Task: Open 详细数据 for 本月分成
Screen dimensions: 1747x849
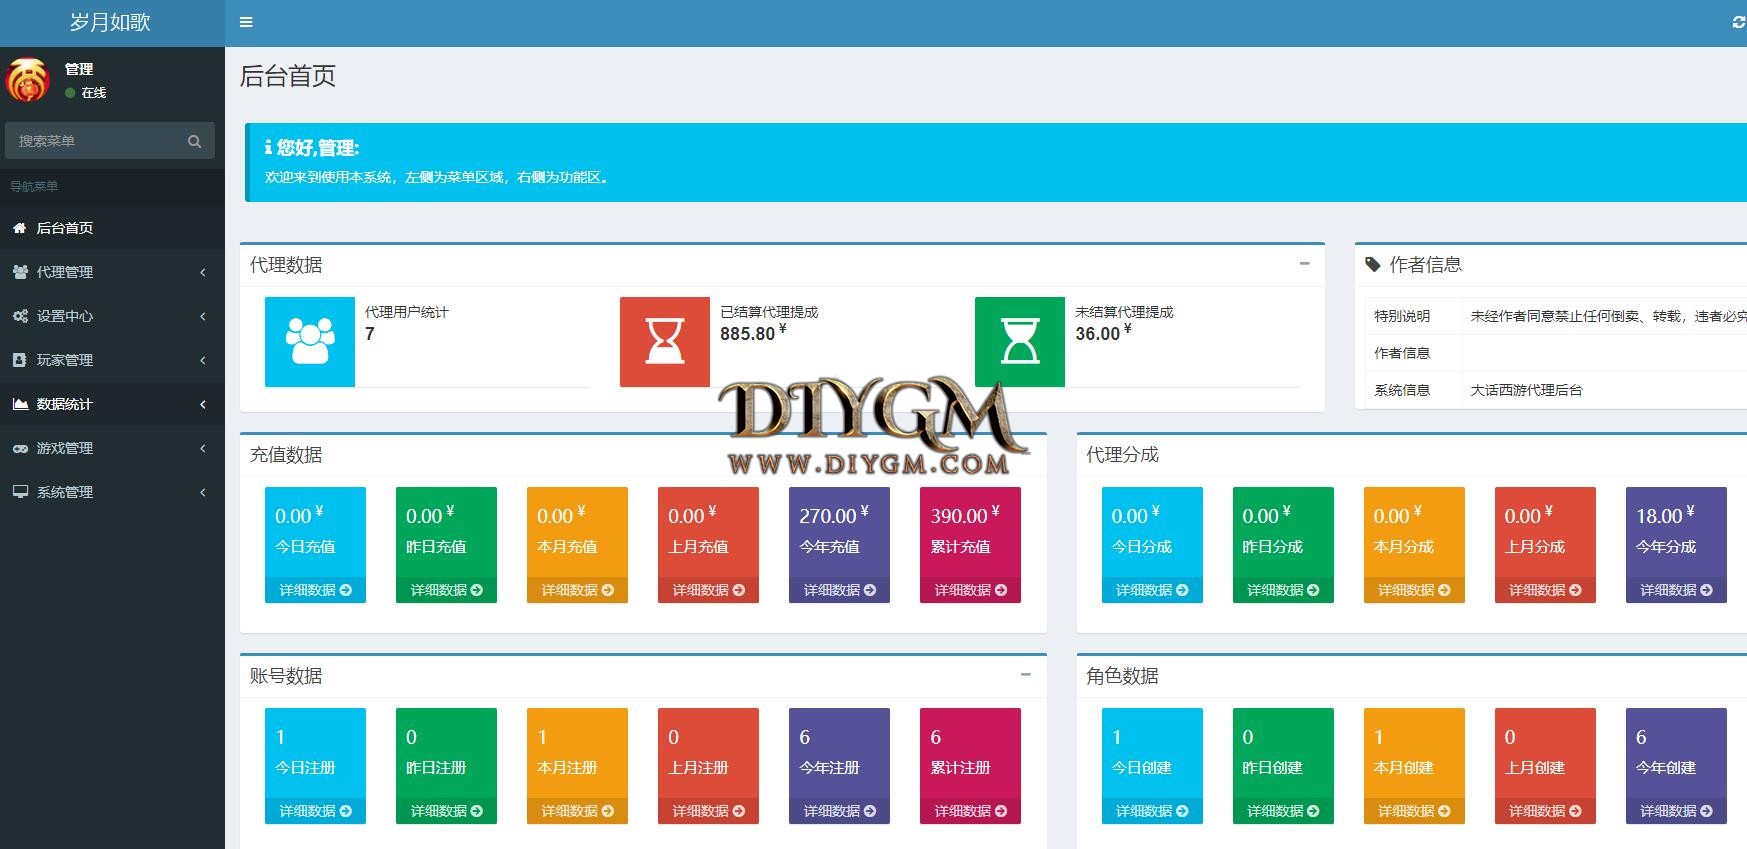Action: pyautogui.click(x=1414, y=590)
